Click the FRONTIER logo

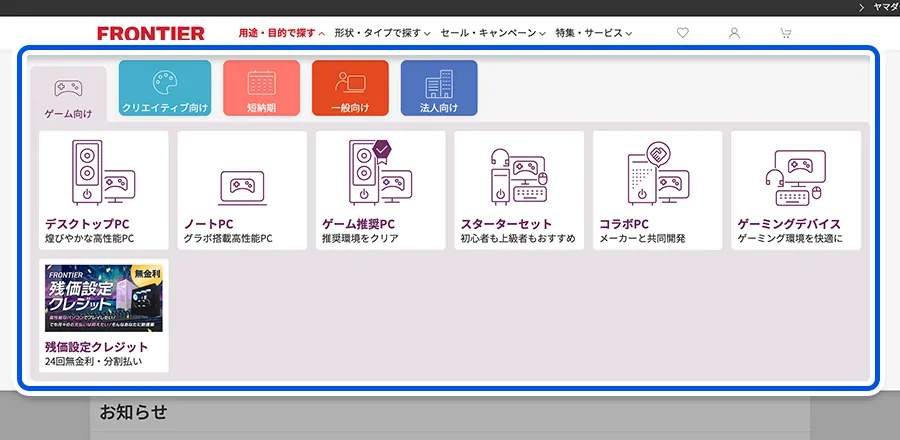[x=151, y=33]
